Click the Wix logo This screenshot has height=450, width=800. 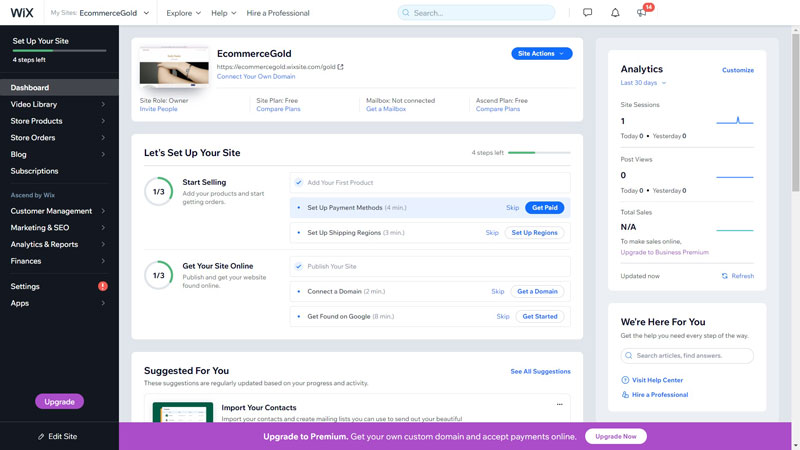(22, 13)
